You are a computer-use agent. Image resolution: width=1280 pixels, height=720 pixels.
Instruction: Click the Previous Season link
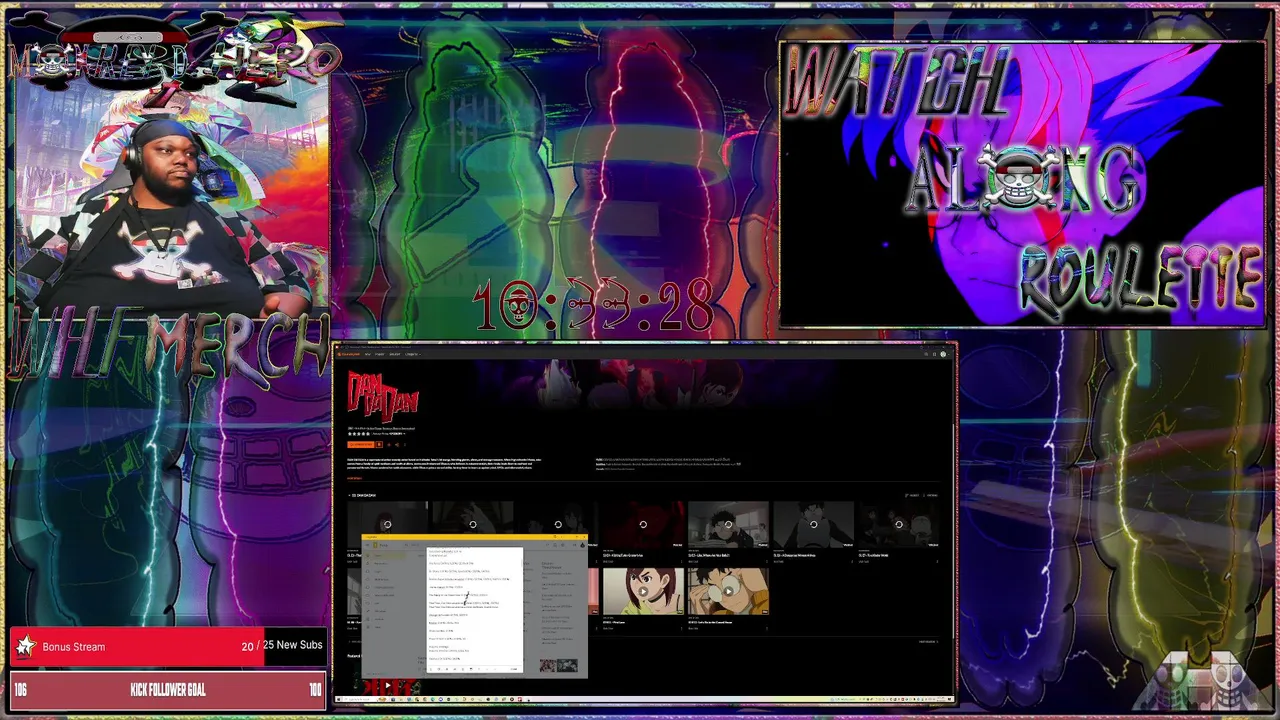(356, 641)
